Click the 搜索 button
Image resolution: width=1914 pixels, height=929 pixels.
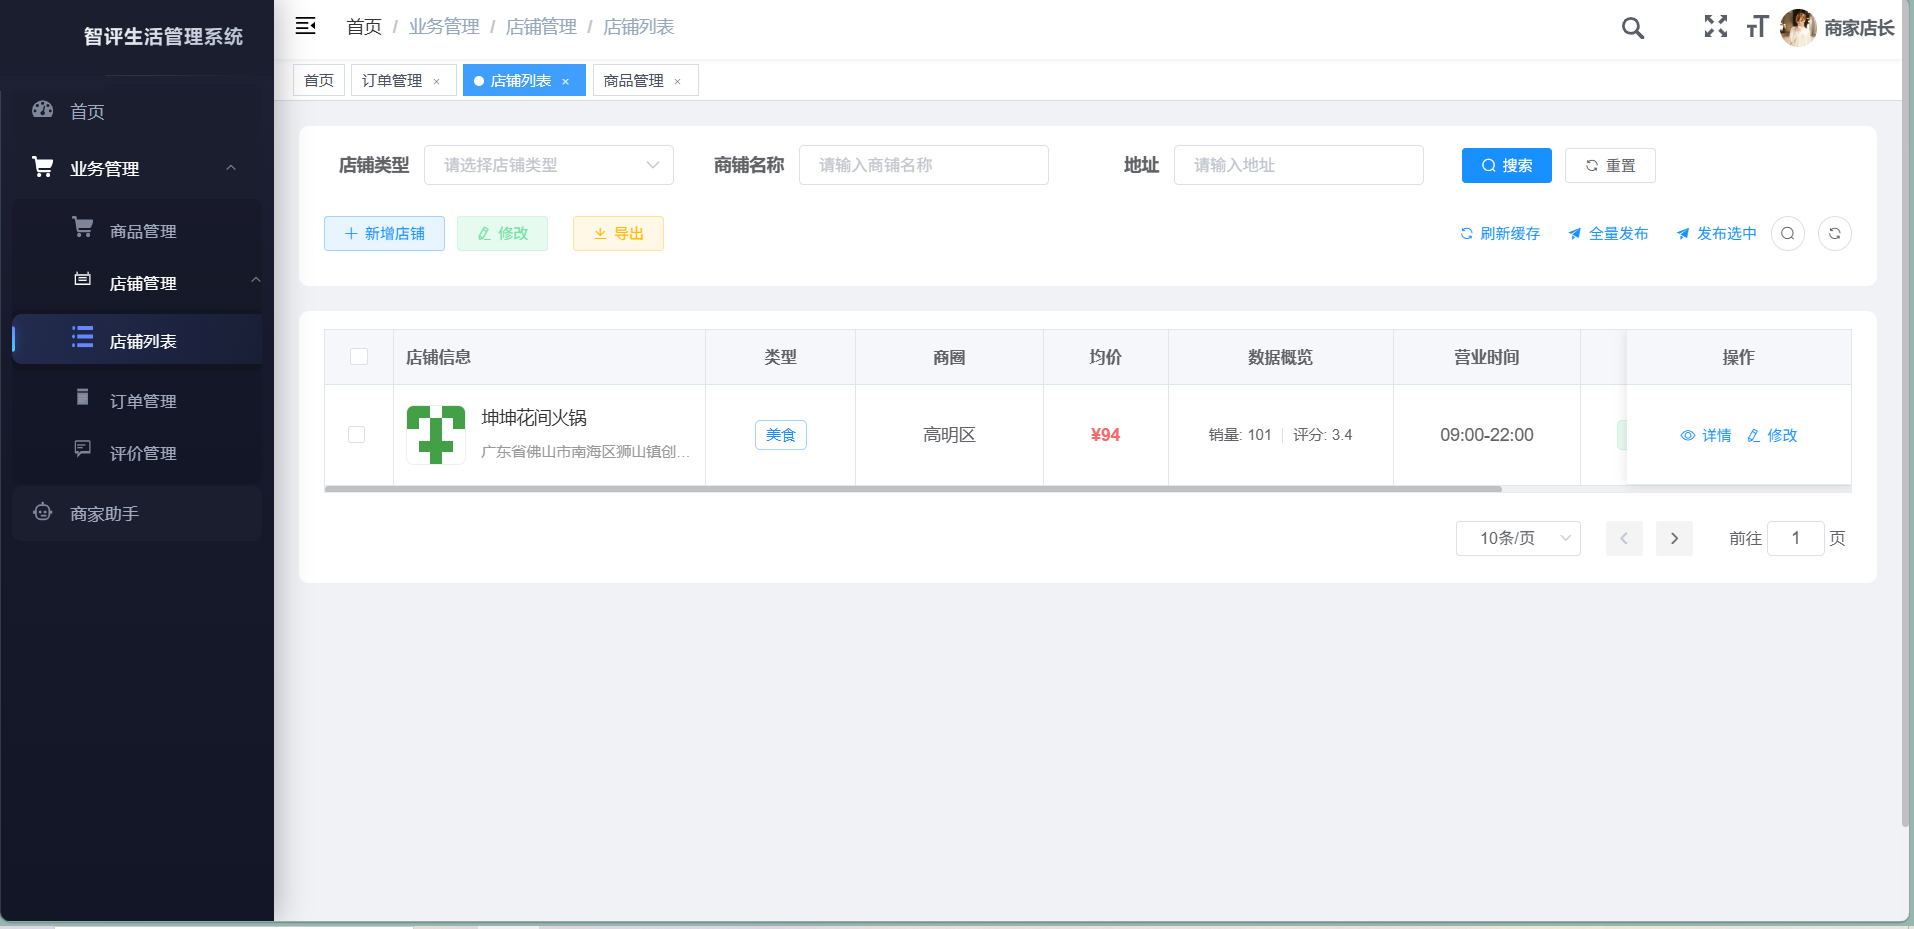click(1506, 166)
